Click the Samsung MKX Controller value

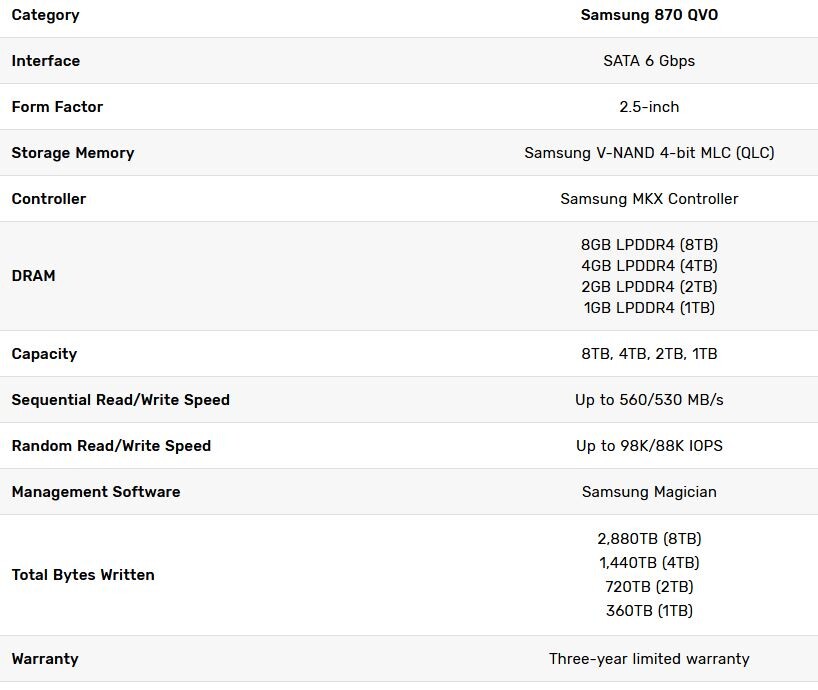click(x=649, y=199)
